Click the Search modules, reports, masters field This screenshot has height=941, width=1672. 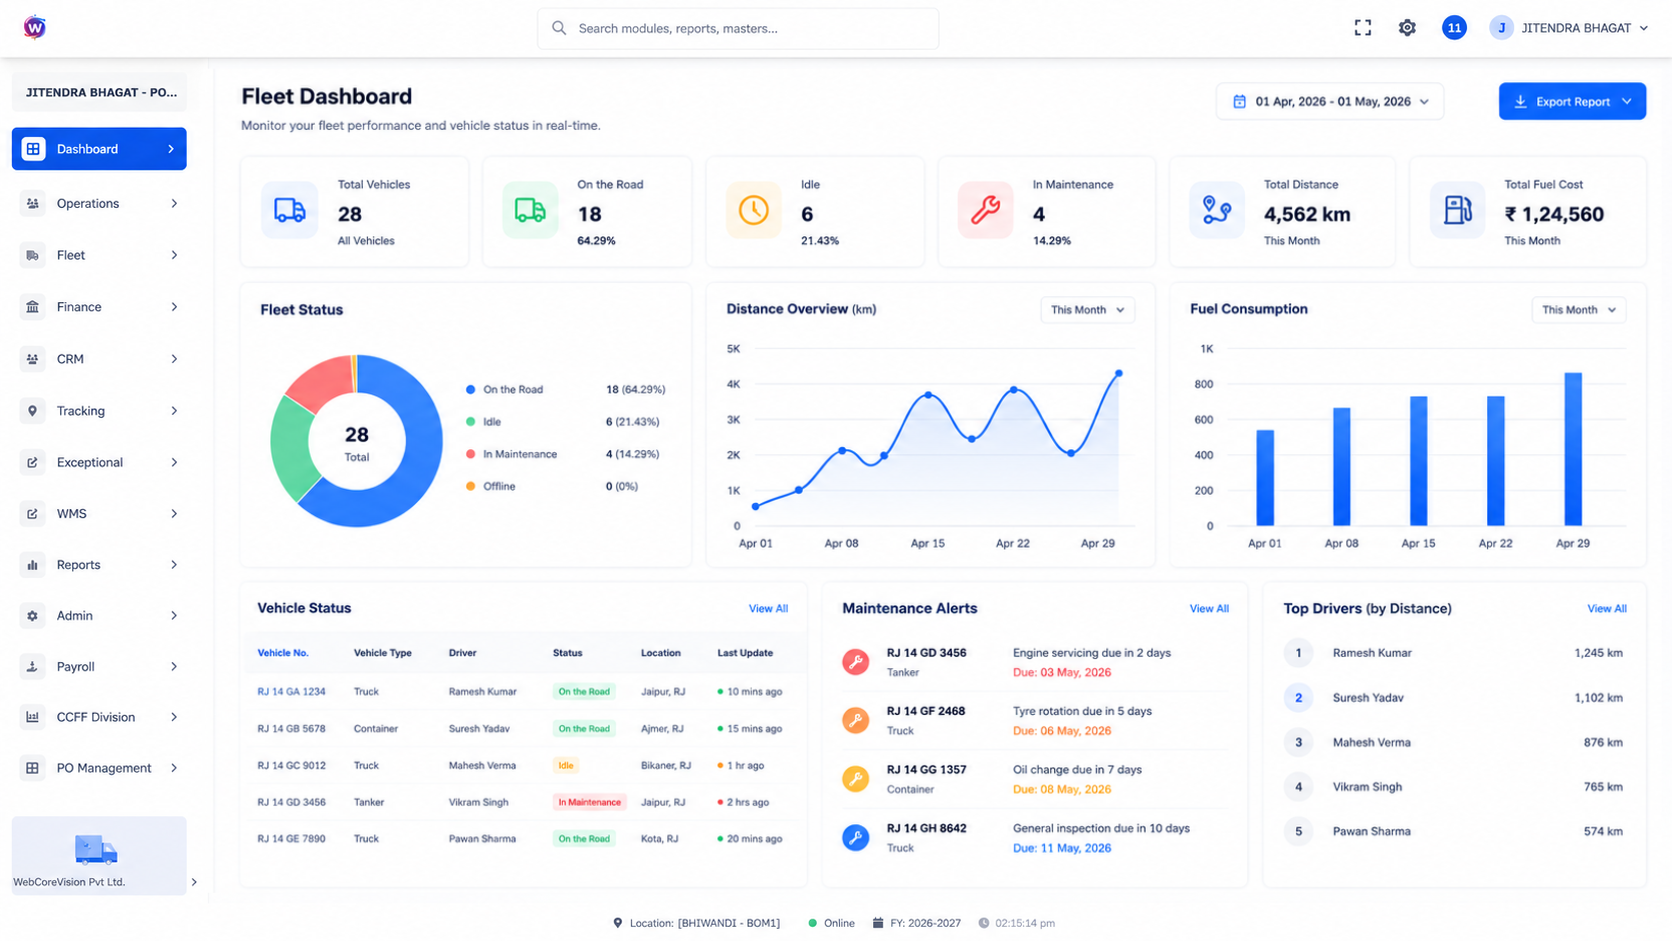coord(738,28)
